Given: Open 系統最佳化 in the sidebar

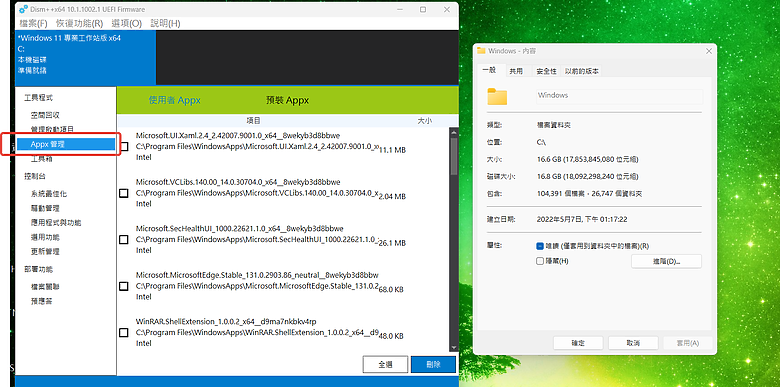Looking at the screenshot, I should pyautogui.click(x=49, y=194).
